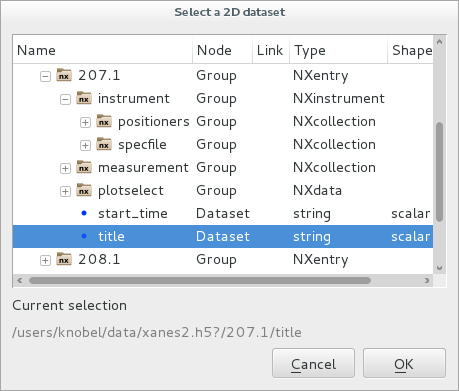Click the instrument group nx folder icon
Image resolution: width=459 pixels, height=391 pixels.
click(84, 98)
